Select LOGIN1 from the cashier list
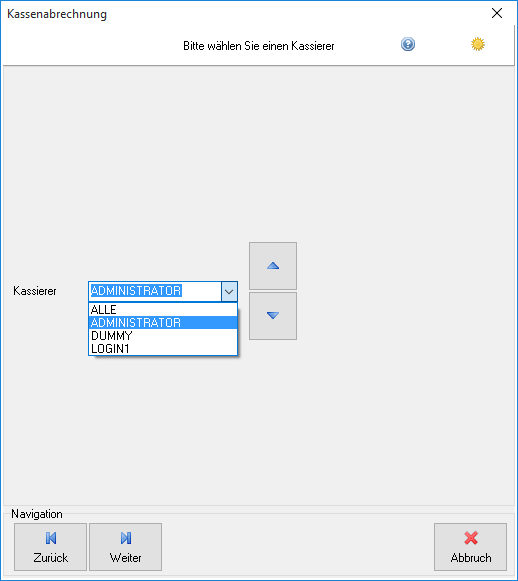 163,349
